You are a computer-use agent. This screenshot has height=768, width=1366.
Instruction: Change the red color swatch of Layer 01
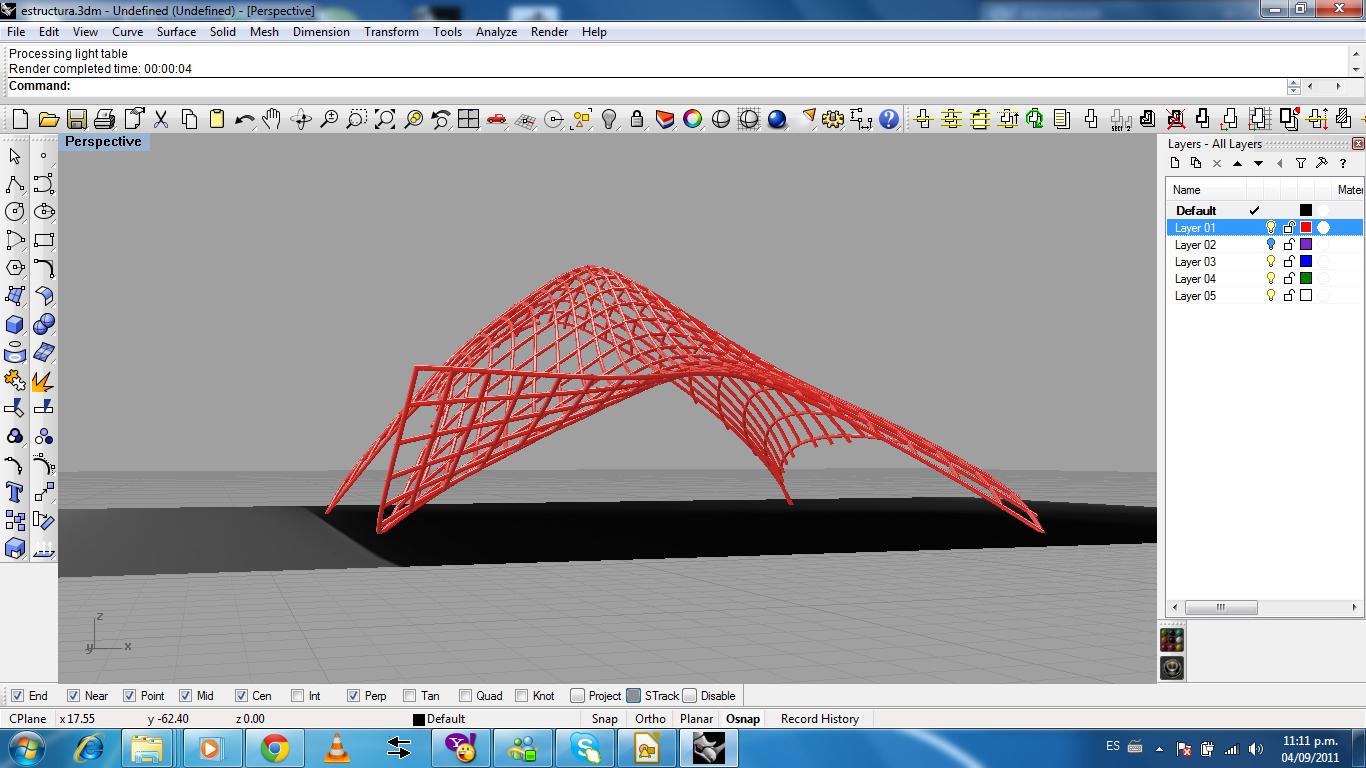pyautogui.click(x=1306, y=227)
